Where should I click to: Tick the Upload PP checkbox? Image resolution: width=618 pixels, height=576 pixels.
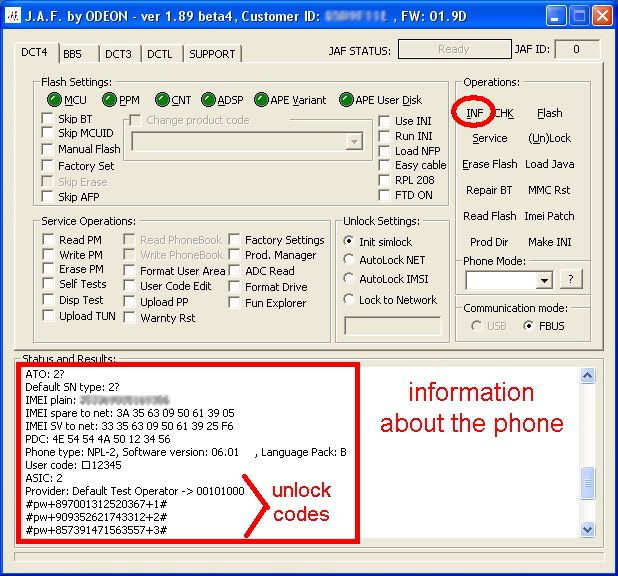click(x=129, y=302)
